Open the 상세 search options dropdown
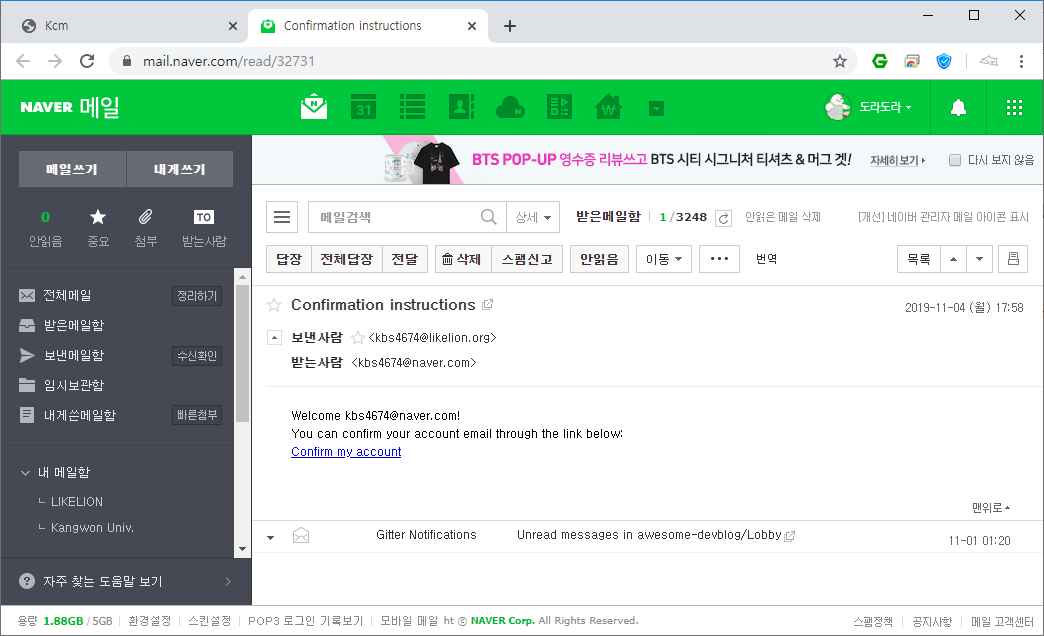Image resolution: width=1044 pixels, height=636 pixels. tap(533, 217)
